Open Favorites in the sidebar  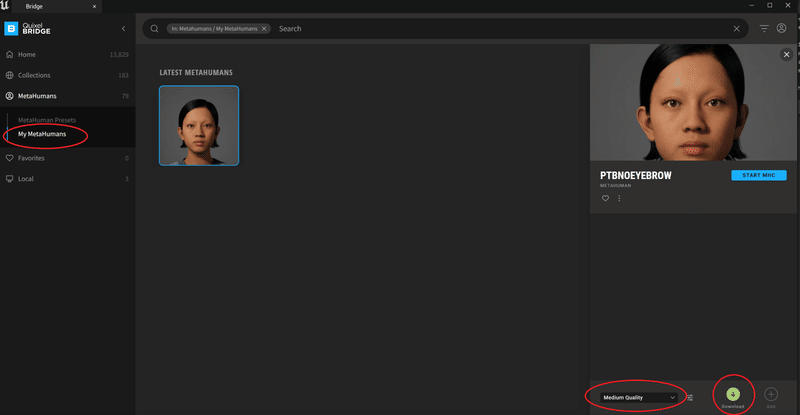click(x=67, y=158)
